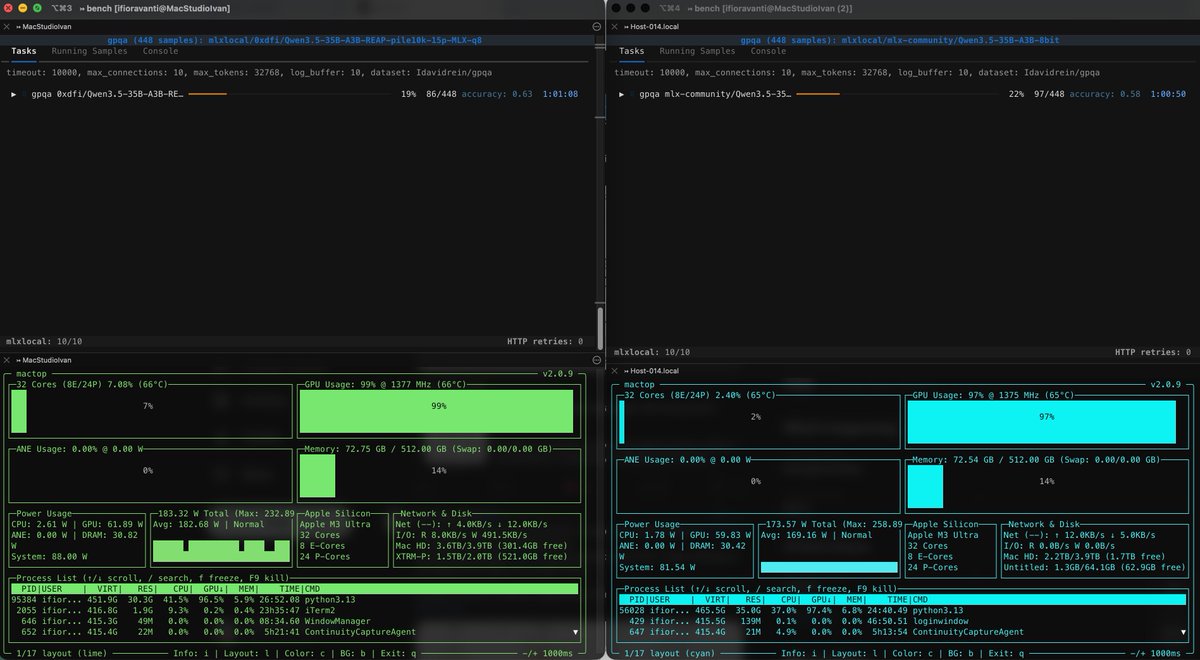The image size is (1200, 660).
Task: Click 'accuracy: 0.63' in the left gpqa row
Action: [x=497, y=94]
